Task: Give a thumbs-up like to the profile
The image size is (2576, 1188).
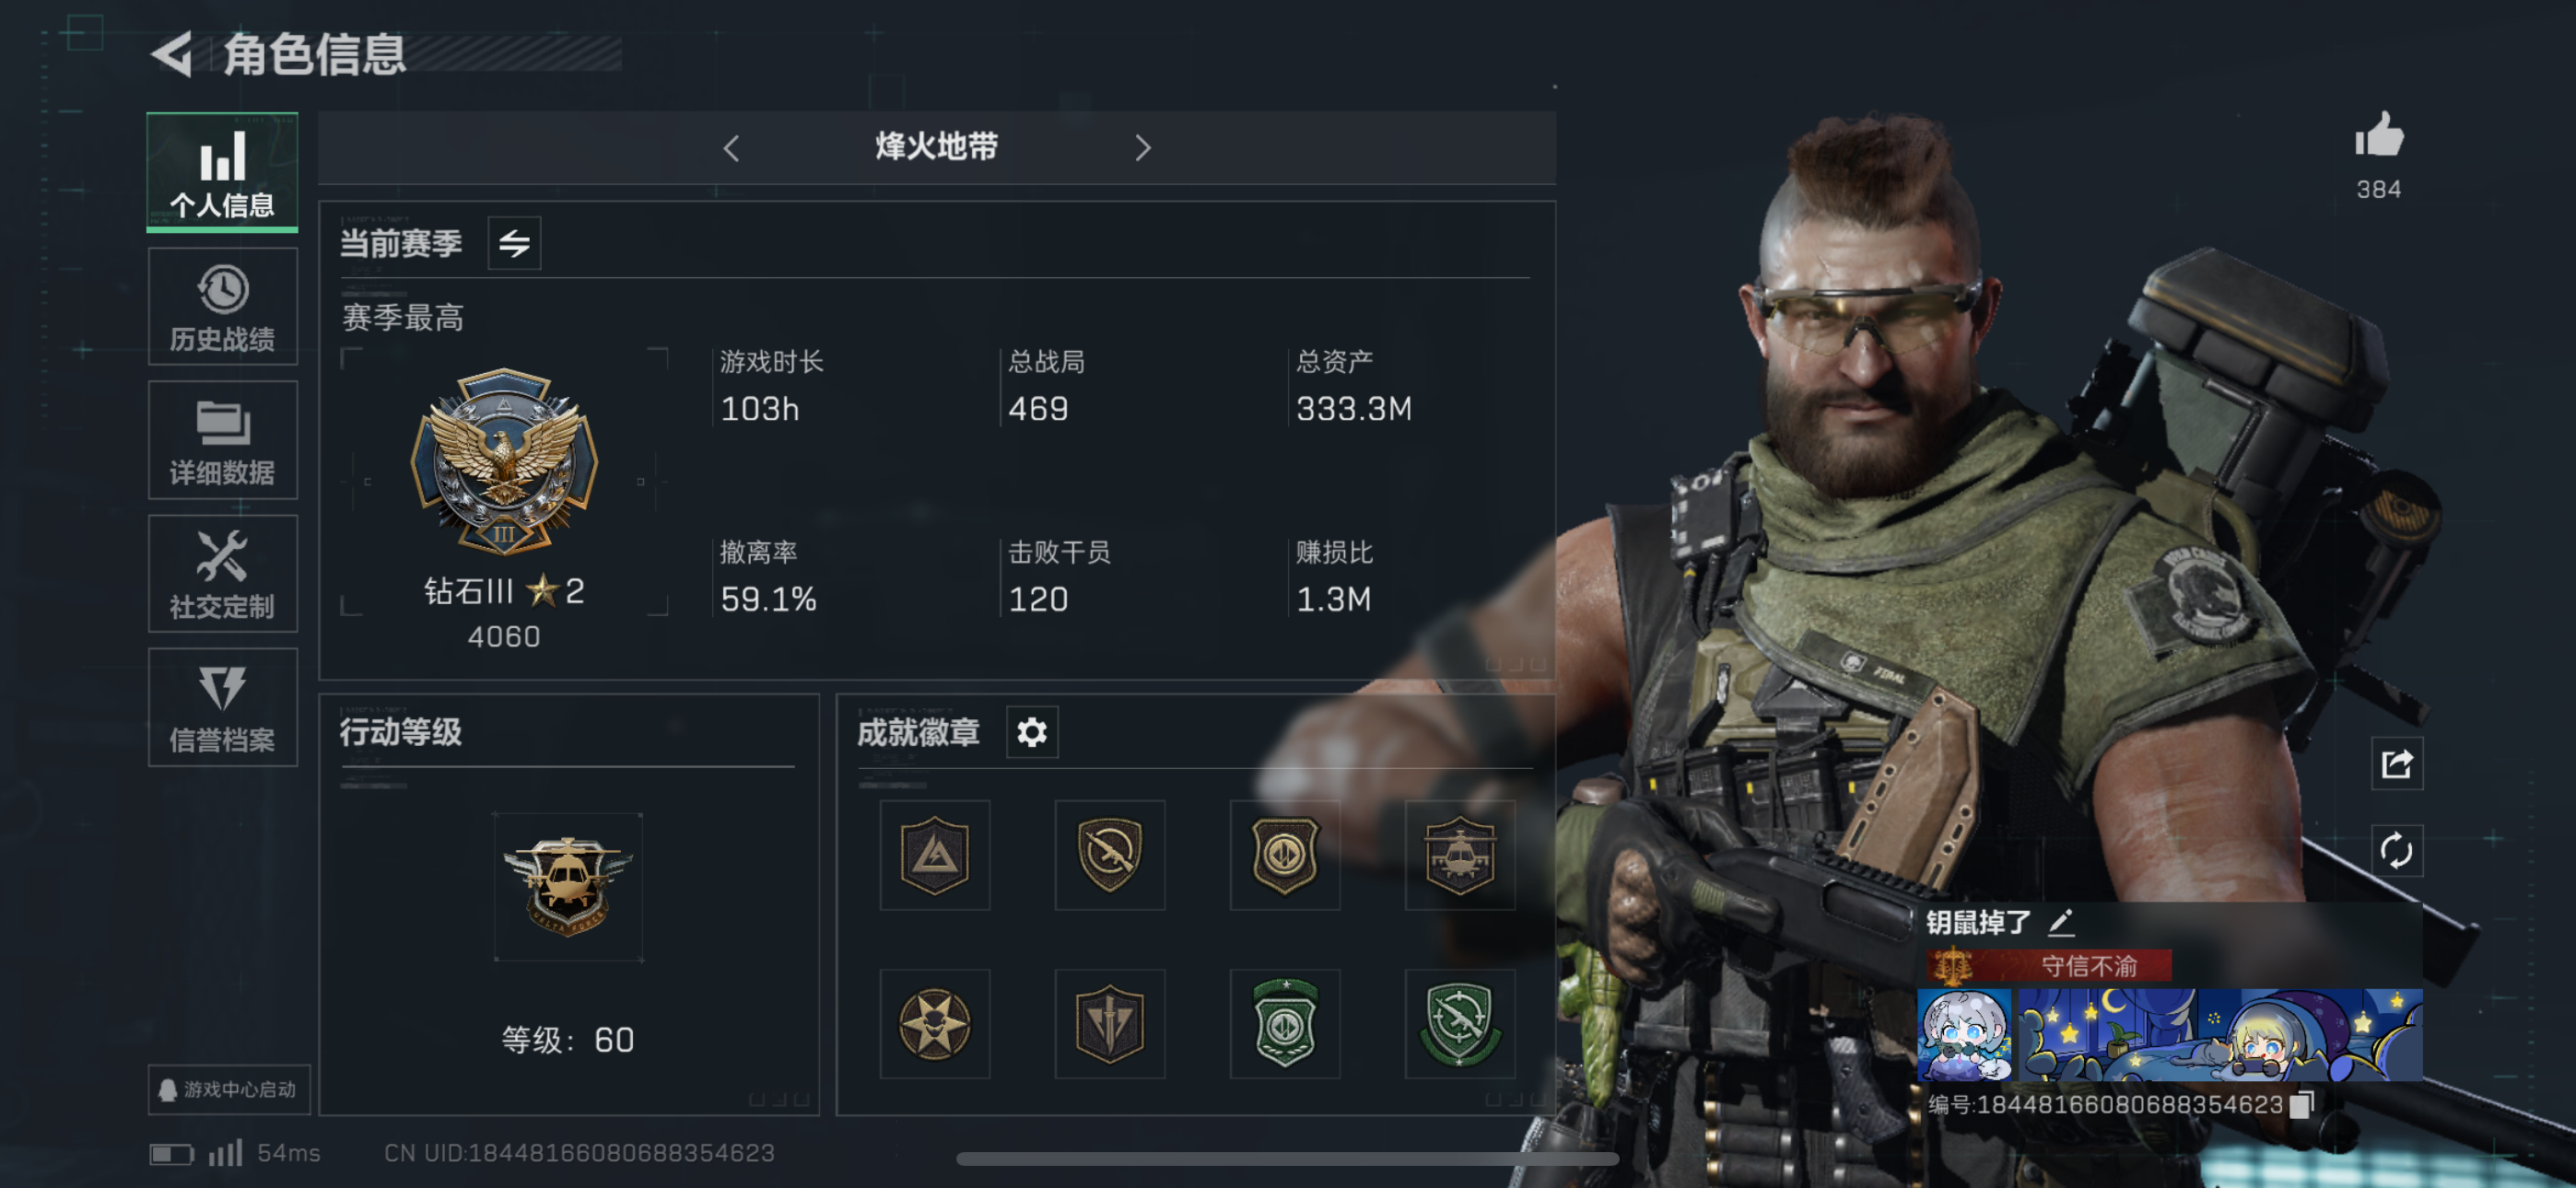Action: click(2378, 135)
